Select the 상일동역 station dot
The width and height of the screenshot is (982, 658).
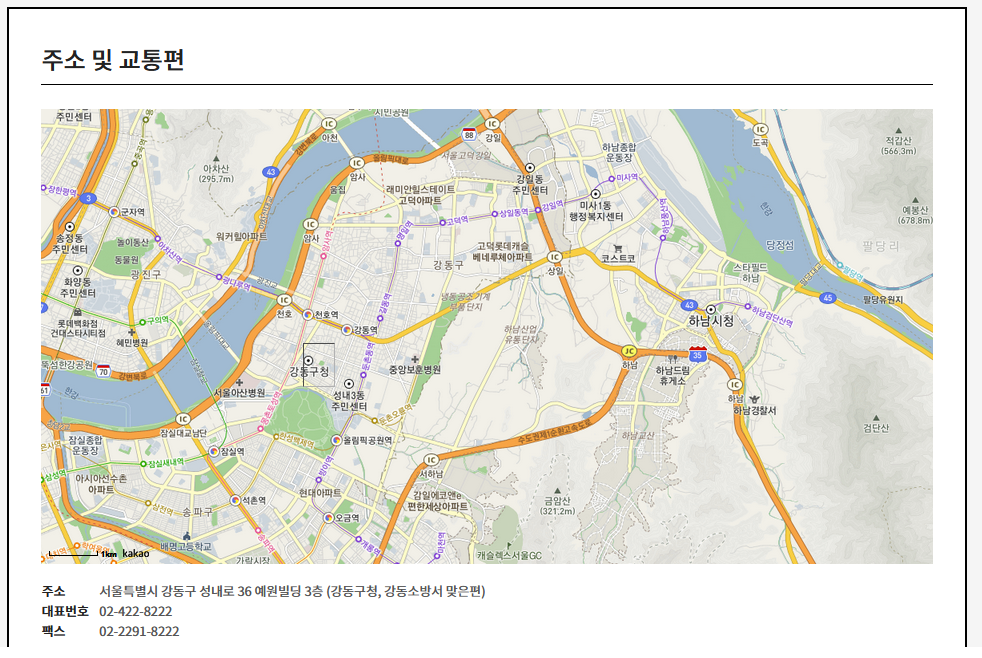[494, 214]
